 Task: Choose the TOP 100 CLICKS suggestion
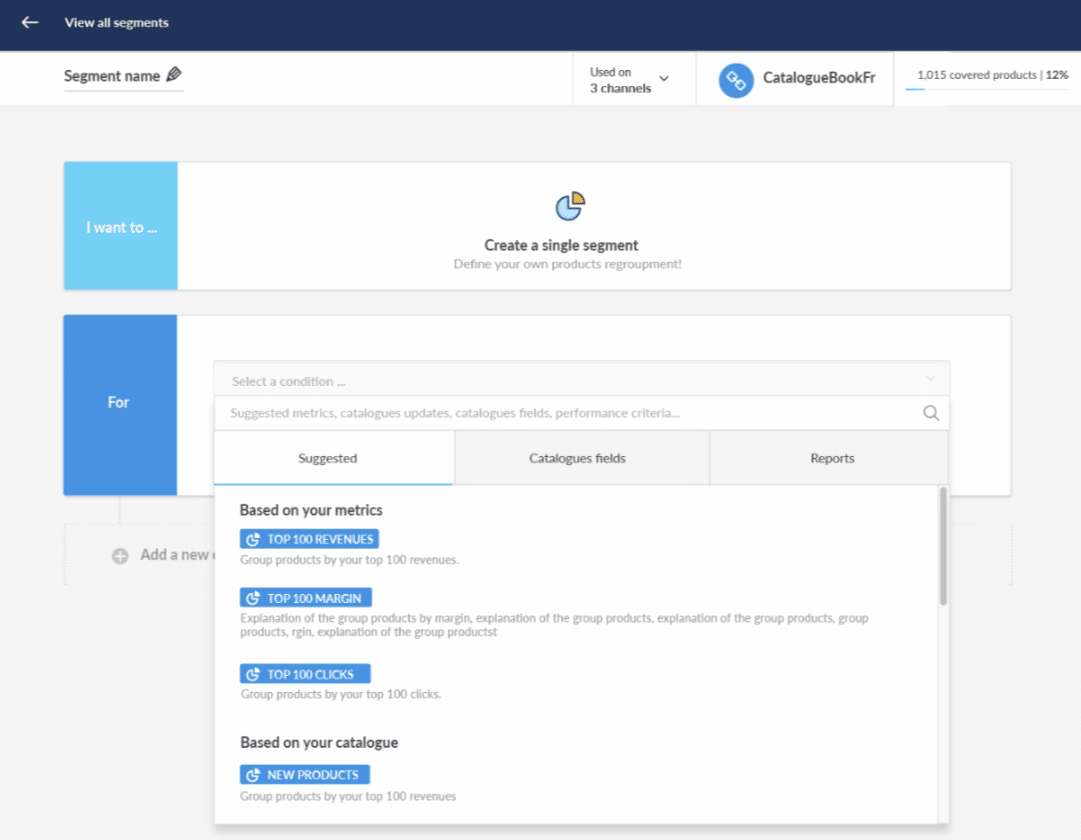point(305,674)
